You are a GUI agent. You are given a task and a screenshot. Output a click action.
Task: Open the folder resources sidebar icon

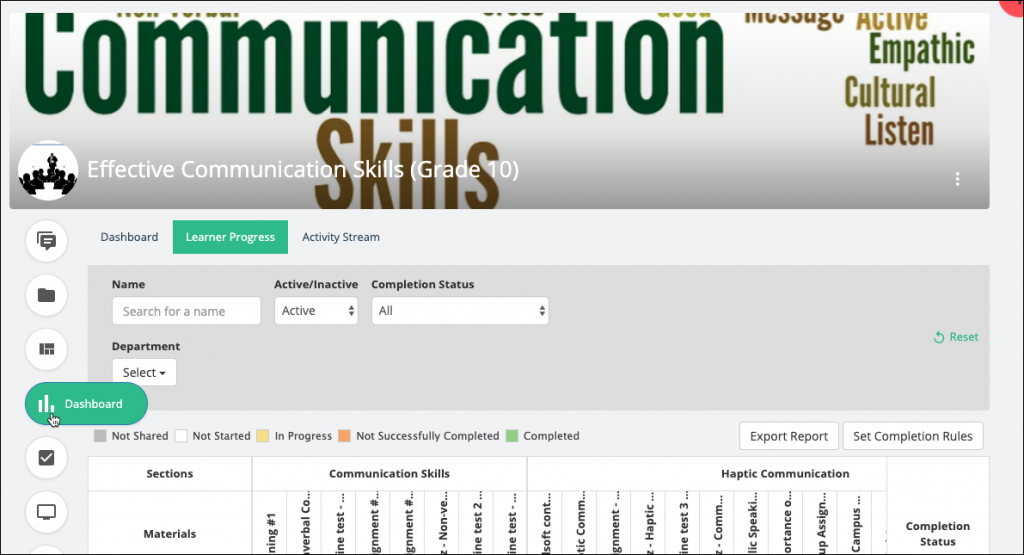click(46, 295)
